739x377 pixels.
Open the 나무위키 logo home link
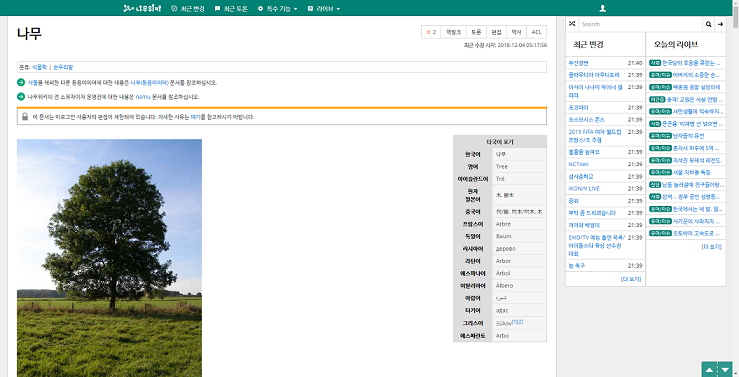(x=142, y=8)
